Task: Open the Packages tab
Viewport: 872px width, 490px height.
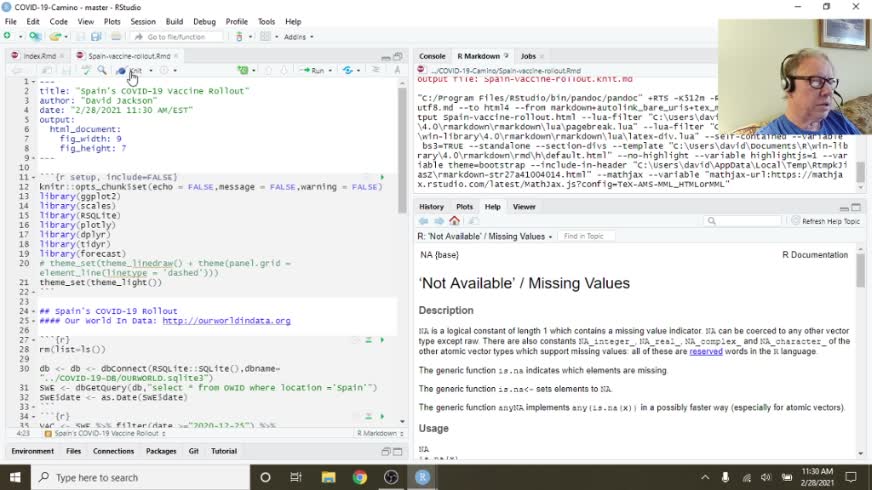Action: click(161, 451)
